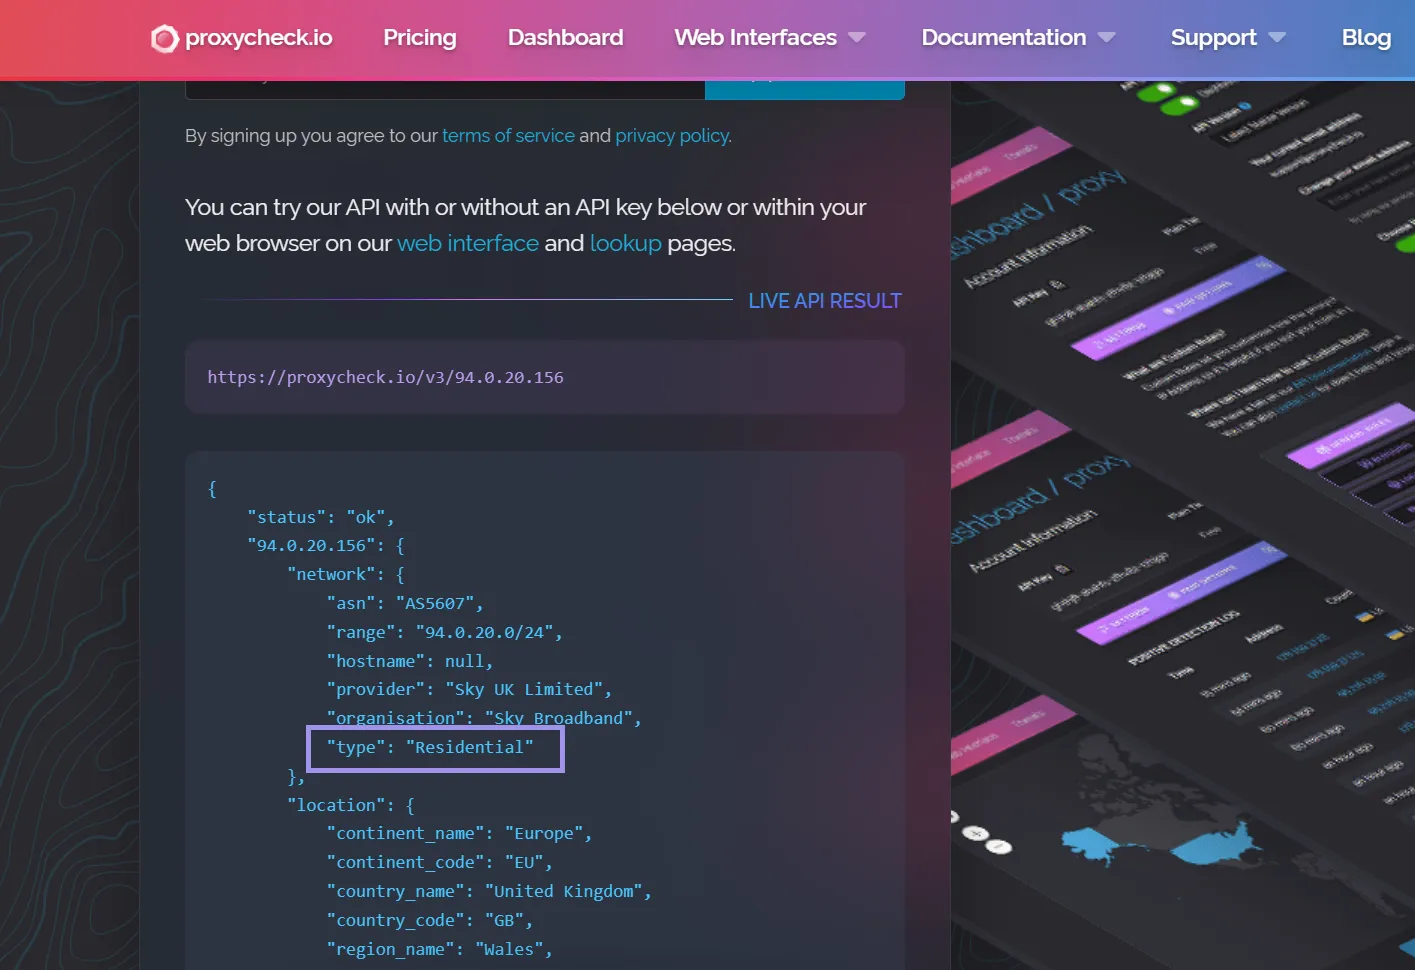Select the "continent_name": "Europe" line

pyautogui.click(x=459, y=833)
